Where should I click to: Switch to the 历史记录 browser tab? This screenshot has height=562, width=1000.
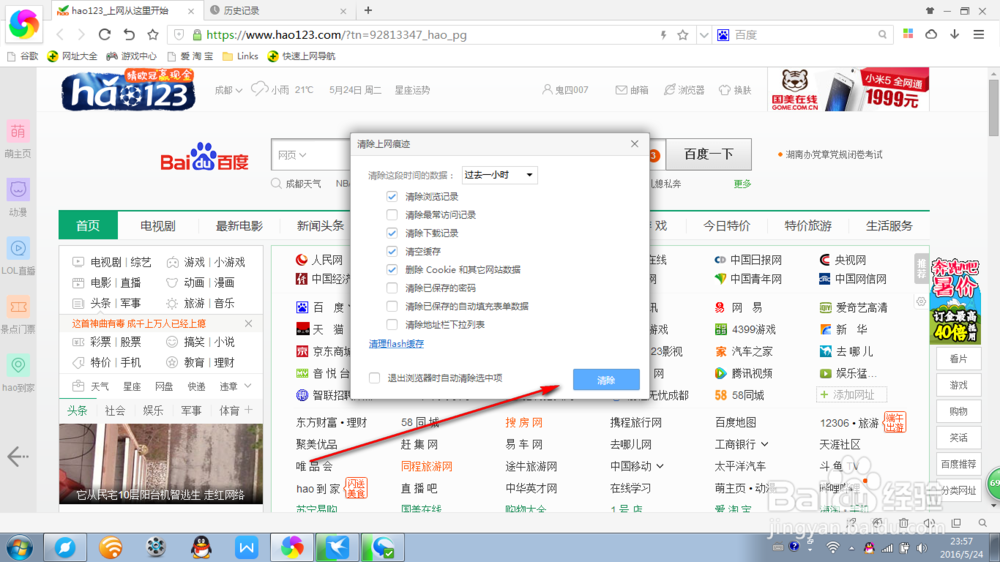pyautogui.click(x=278, y=10)
